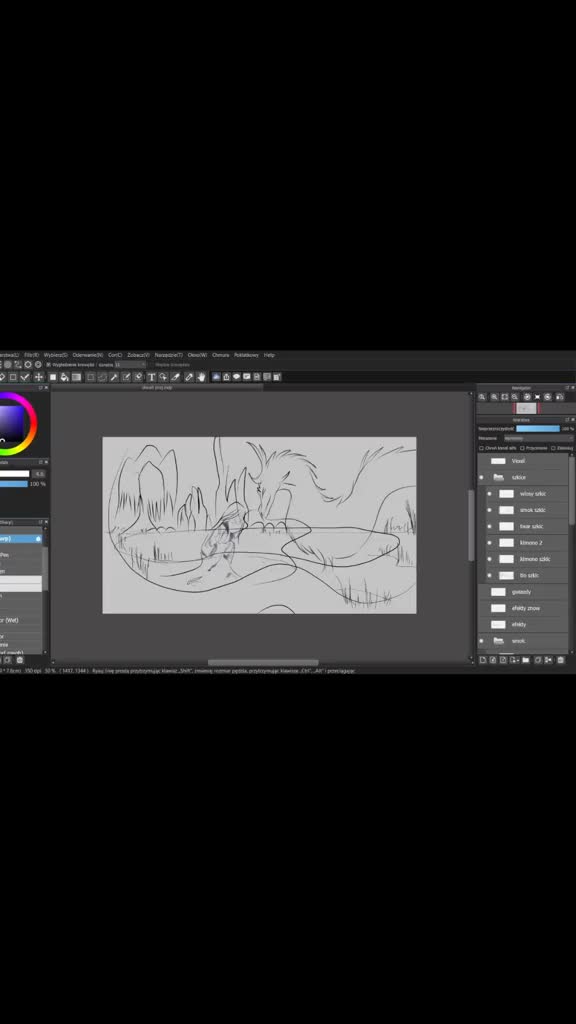Adjust the layer opacity slider

coord(537,428)
